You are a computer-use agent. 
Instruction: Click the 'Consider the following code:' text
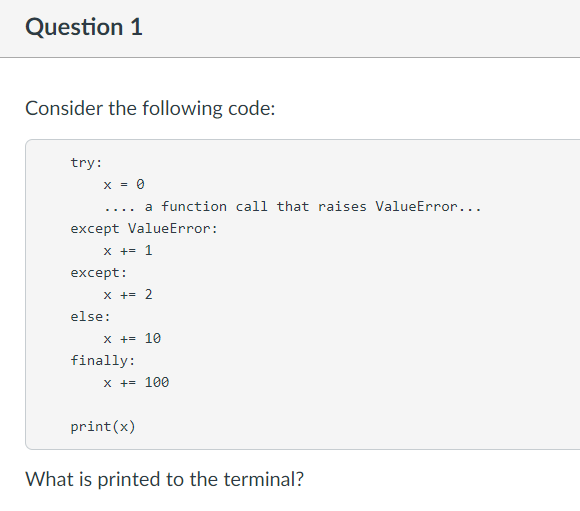point(150,109)
